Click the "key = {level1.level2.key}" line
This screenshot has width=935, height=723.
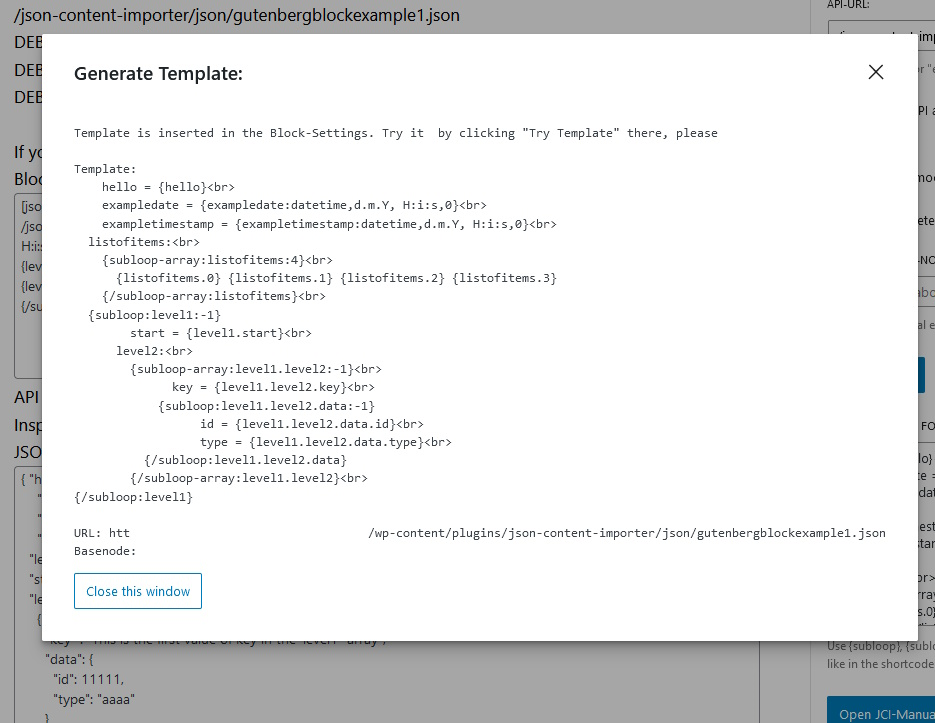[273, 387]
